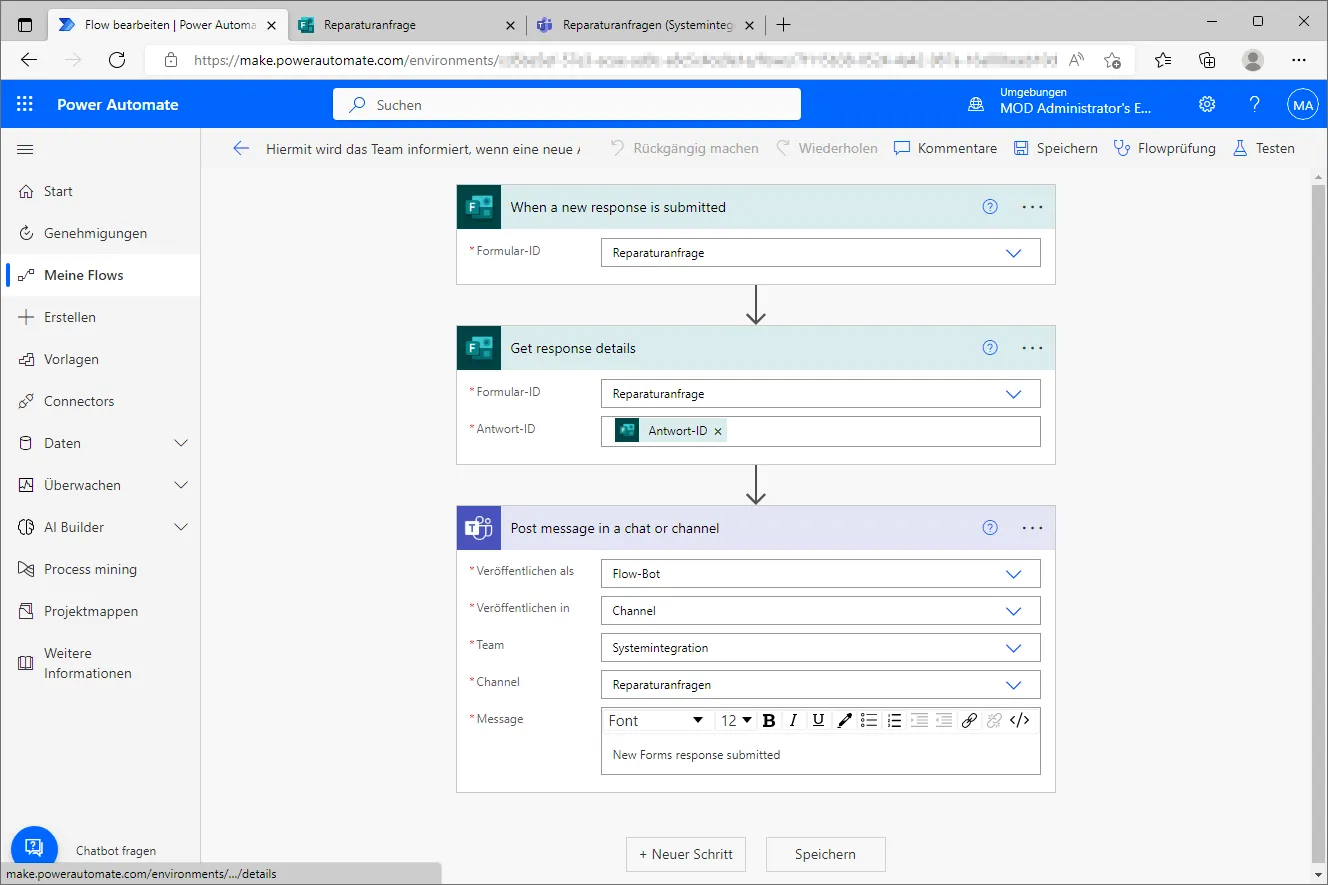Open Connectors in the left navigation
This screenshot has width=1328, height=885.
click(100, 401)
